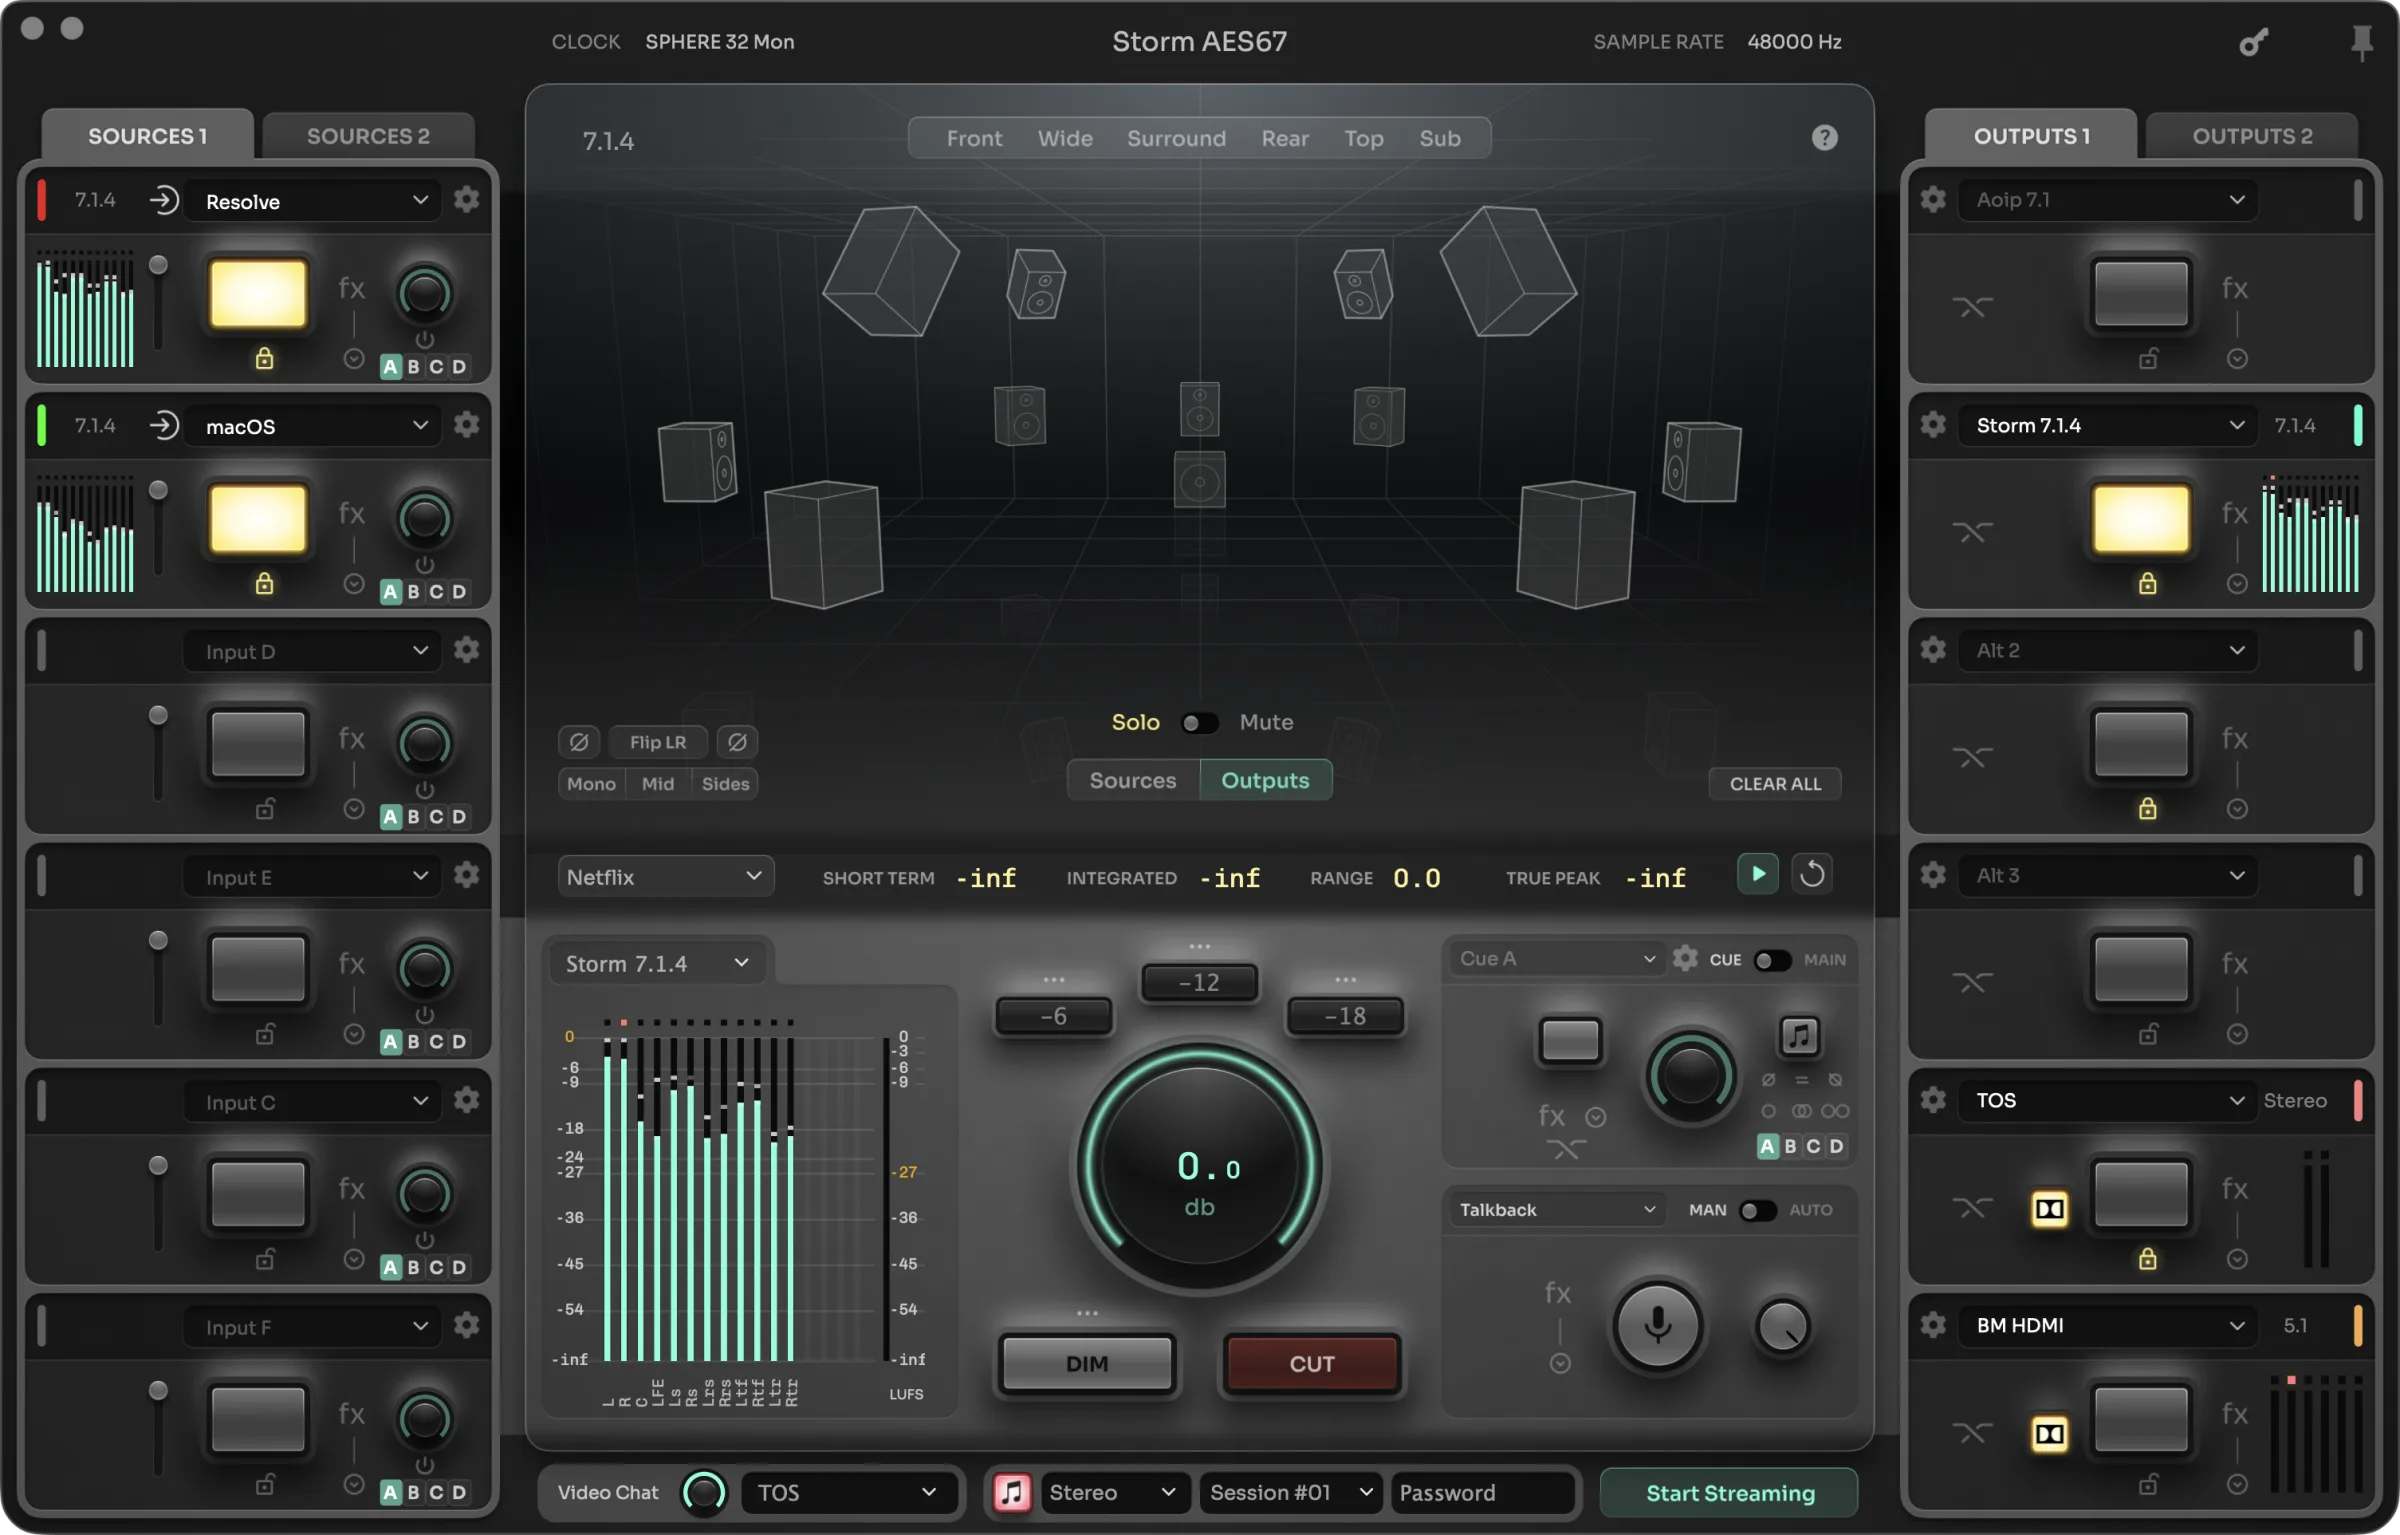Select the Front speaker group tab
Screen dimensions: 2400x1535
pyautogui.click(x=974, y=139)
